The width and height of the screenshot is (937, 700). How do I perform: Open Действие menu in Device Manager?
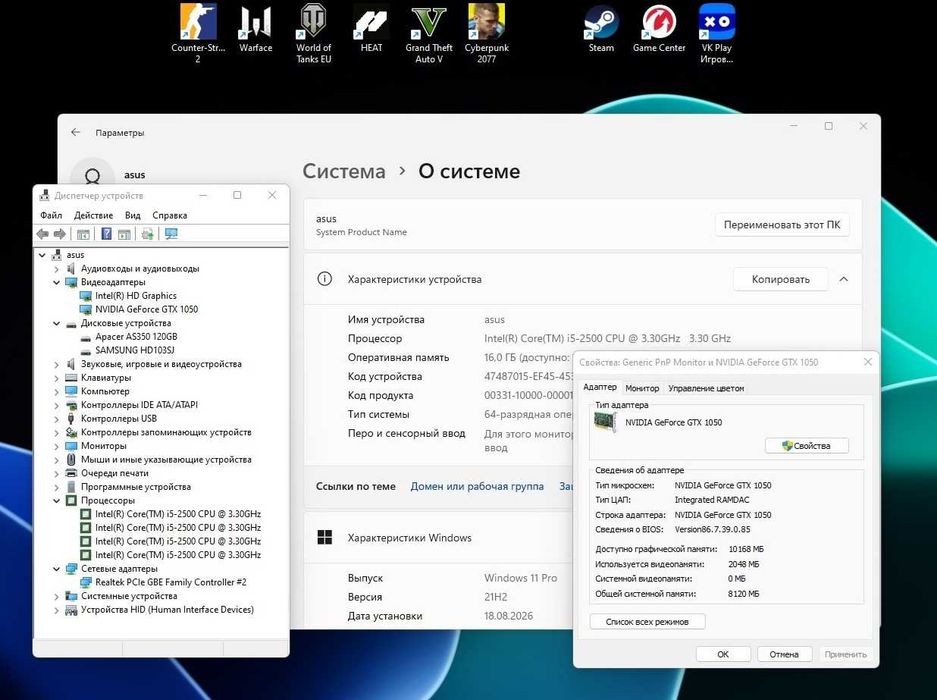(93, 215)
